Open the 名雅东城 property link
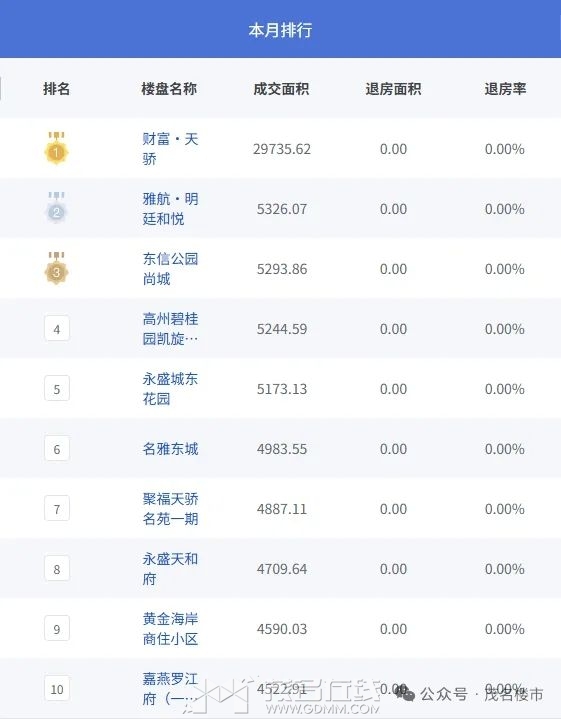 coord(170,448)
